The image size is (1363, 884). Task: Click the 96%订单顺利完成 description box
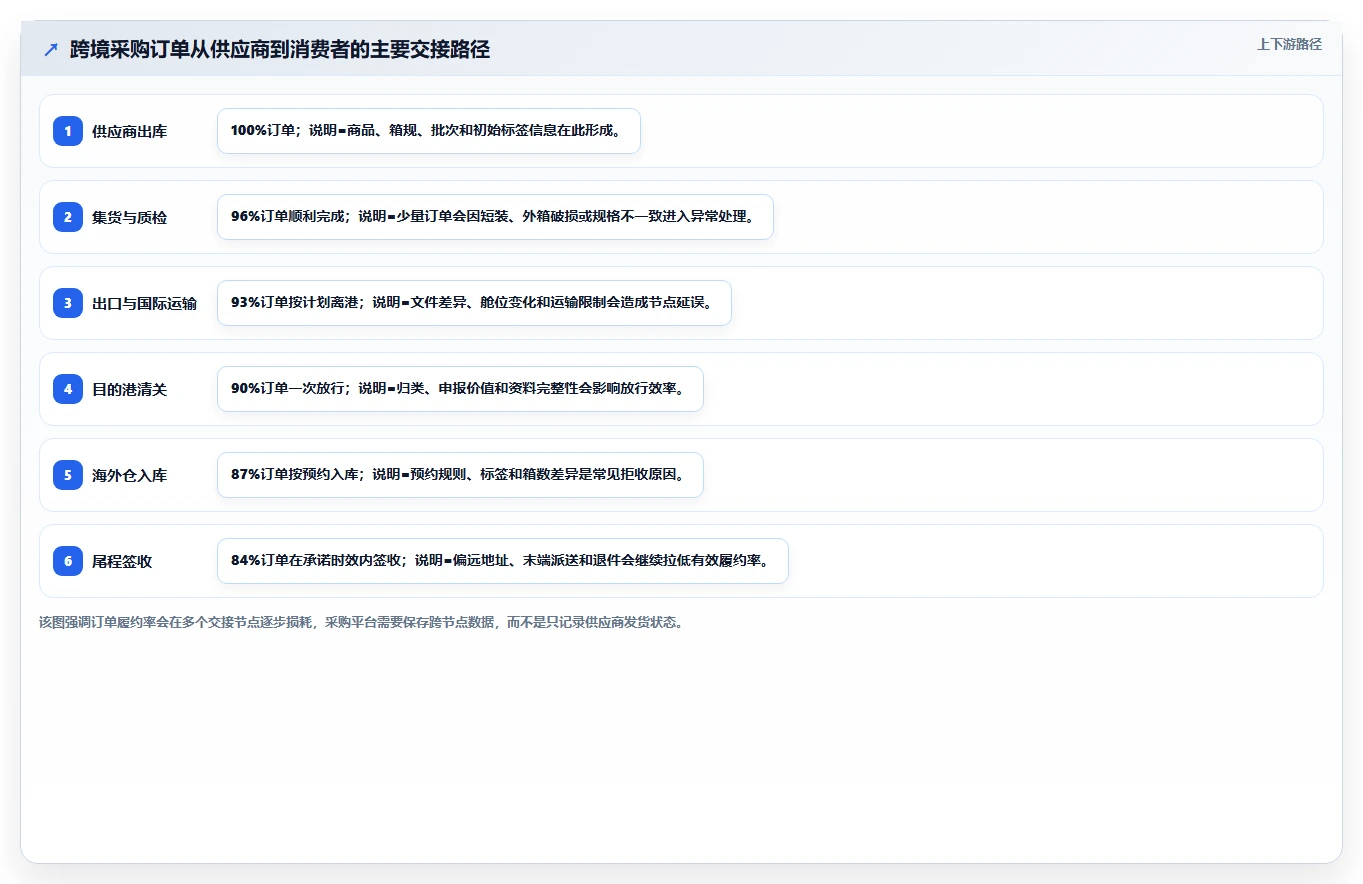pyautogui.click(x=495, y=217)
